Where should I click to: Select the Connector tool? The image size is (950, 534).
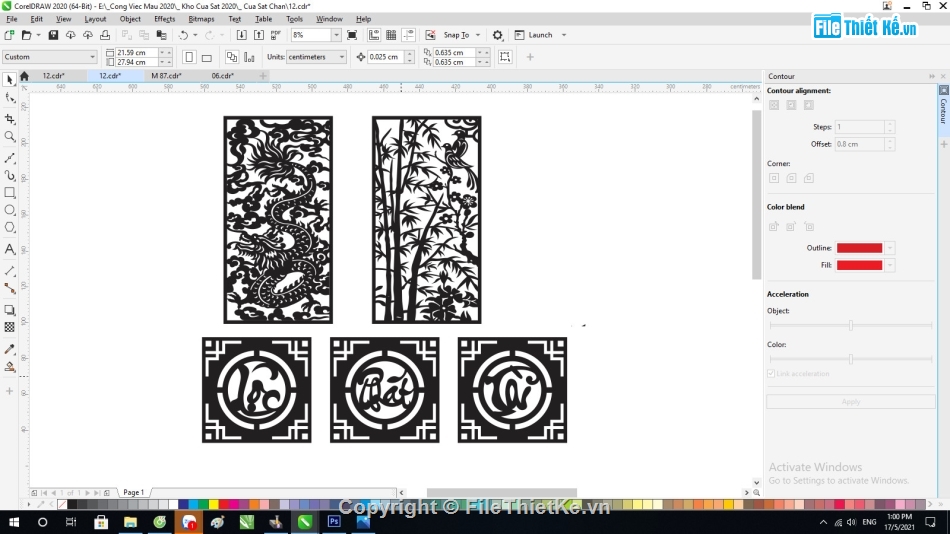point(10,289)
